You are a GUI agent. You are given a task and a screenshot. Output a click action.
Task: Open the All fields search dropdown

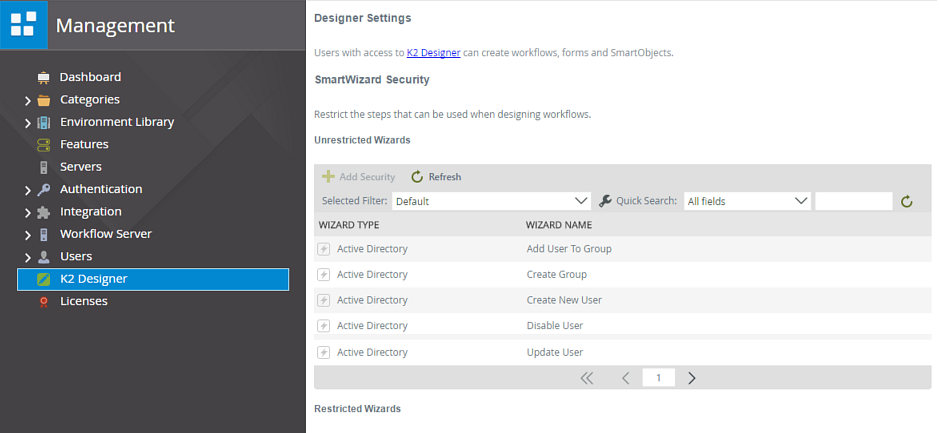pyautogui.click(x=747, y=201)
